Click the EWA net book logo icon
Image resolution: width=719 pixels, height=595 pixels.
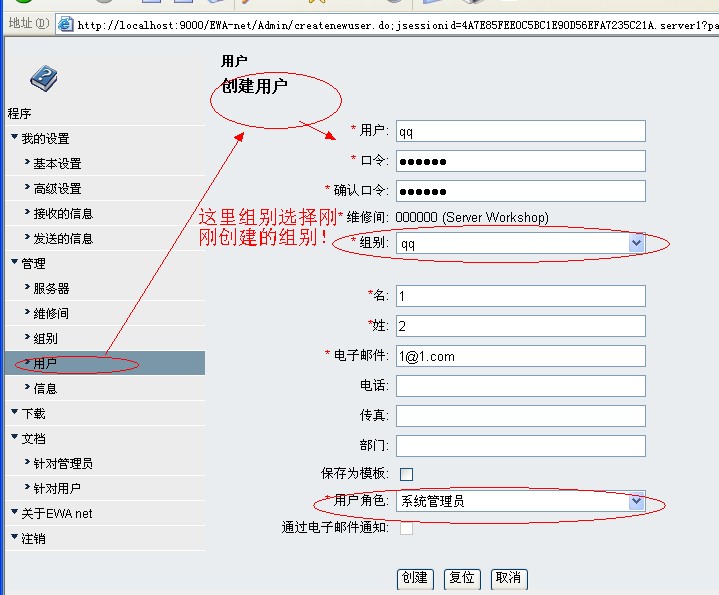click(43, 77)
